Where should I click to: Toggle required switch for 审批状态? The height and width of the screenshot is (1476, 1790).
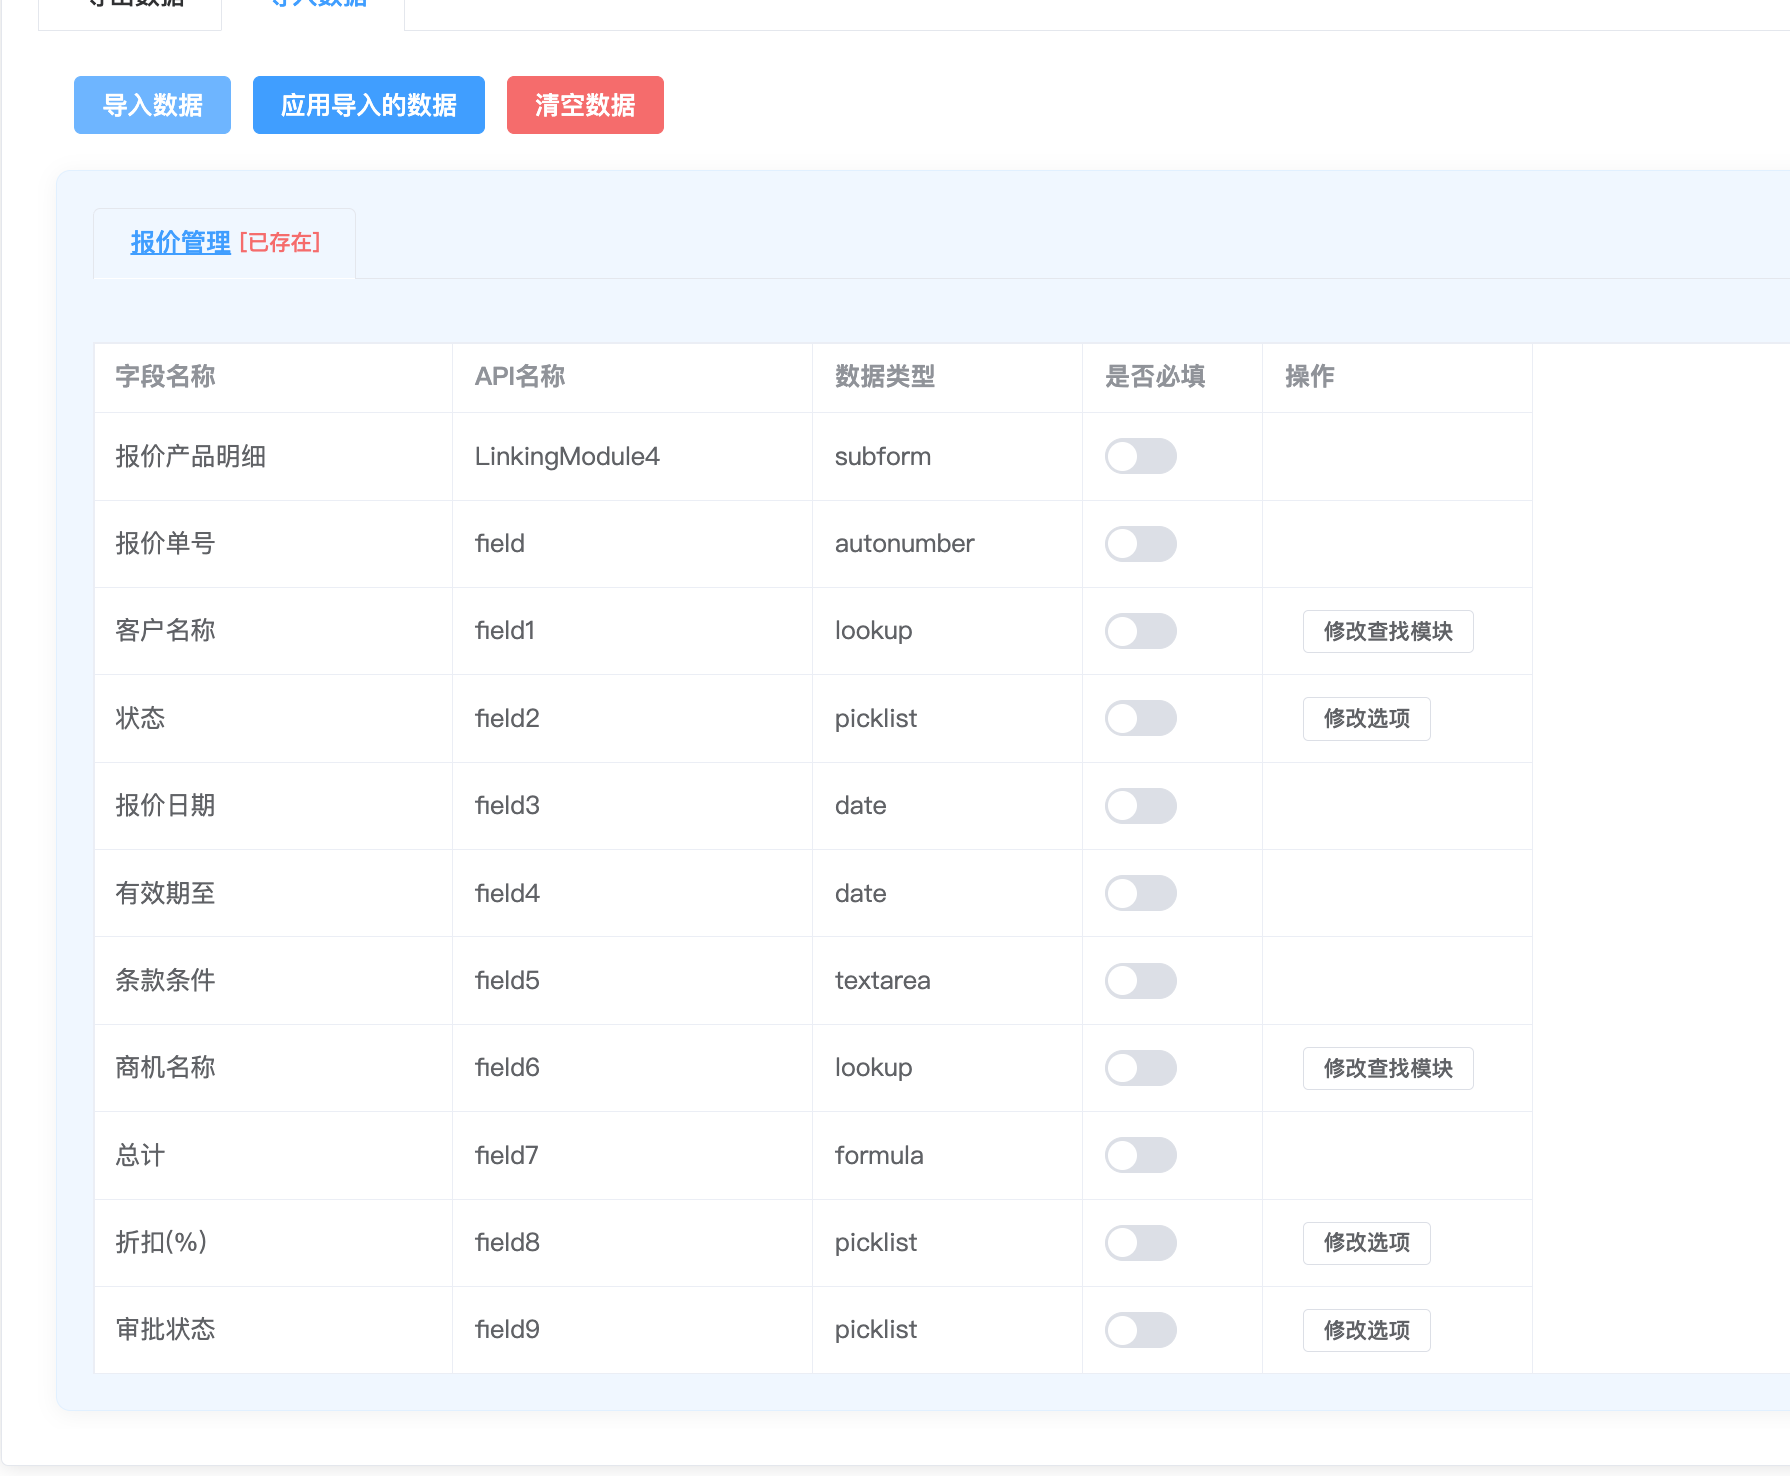[x=1140, y=1330]
